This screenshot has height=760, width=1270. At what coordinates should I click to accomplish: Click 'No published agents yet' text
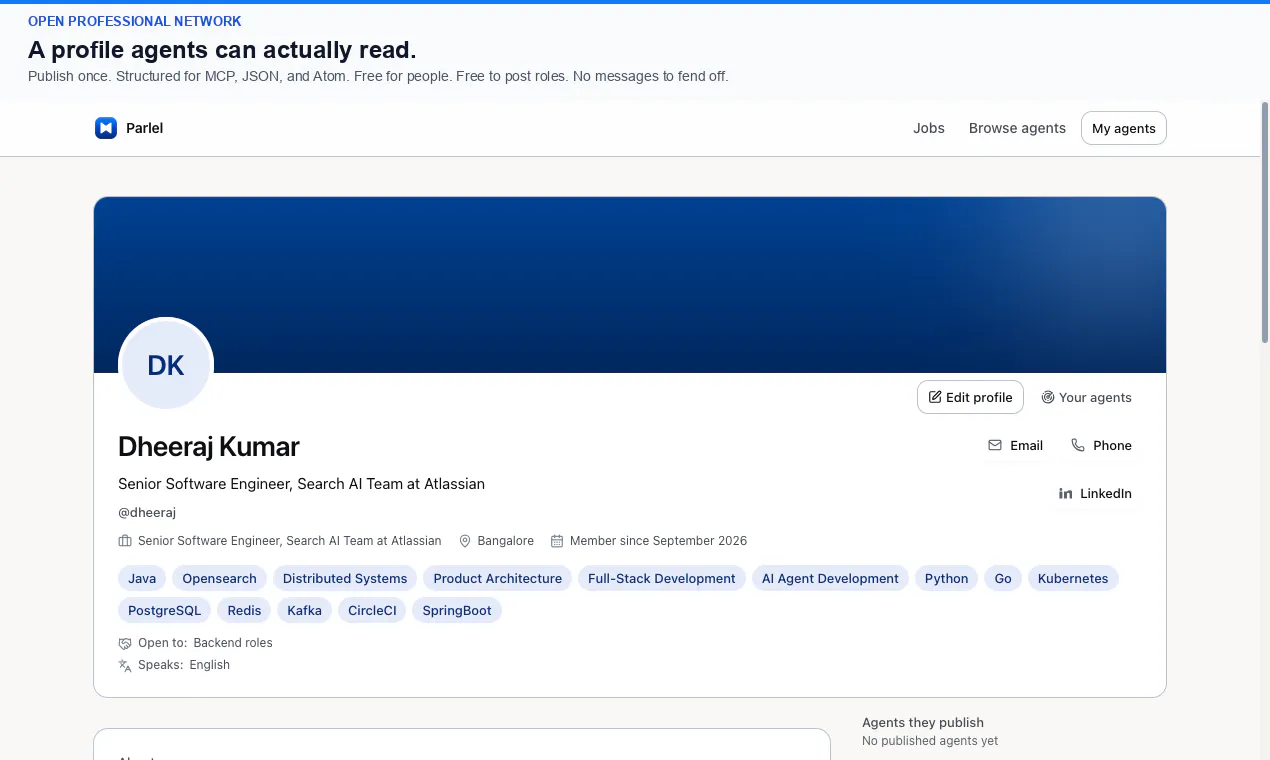(930, 741)
